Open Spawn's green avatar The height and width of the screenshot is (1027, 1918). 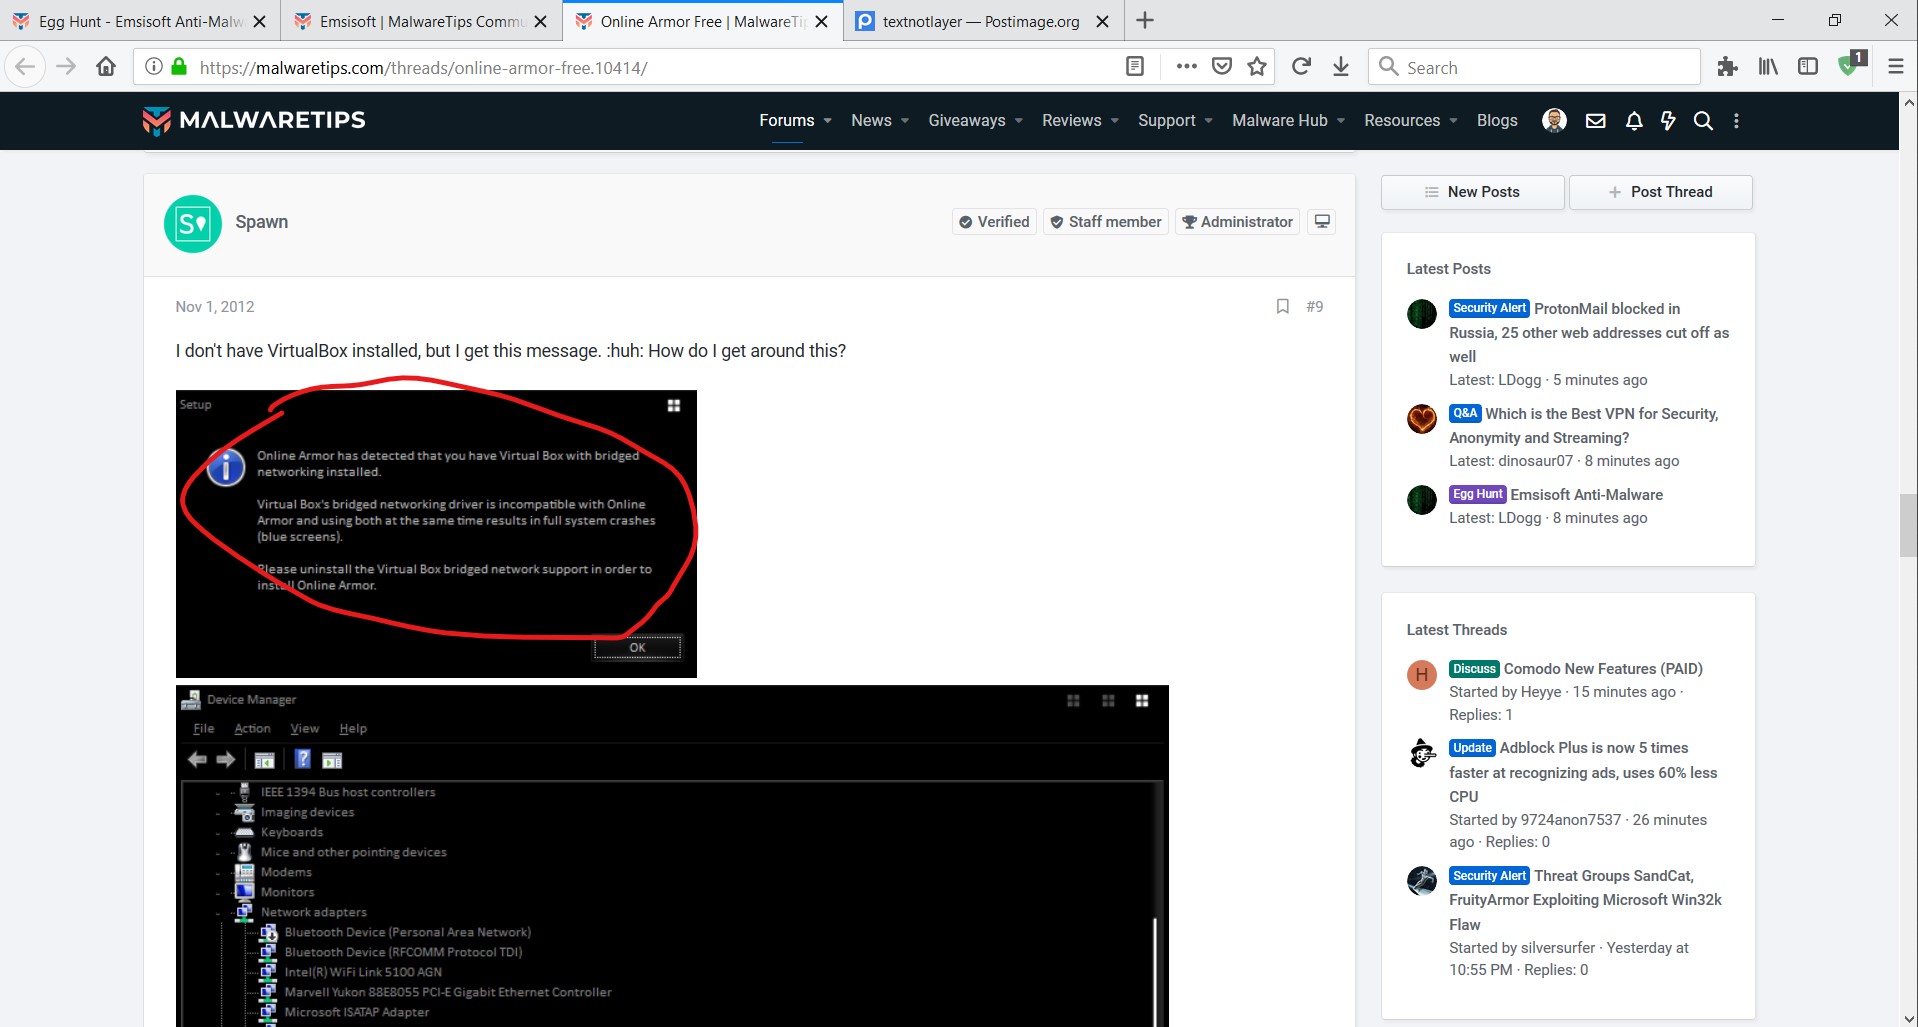point(193,224)
